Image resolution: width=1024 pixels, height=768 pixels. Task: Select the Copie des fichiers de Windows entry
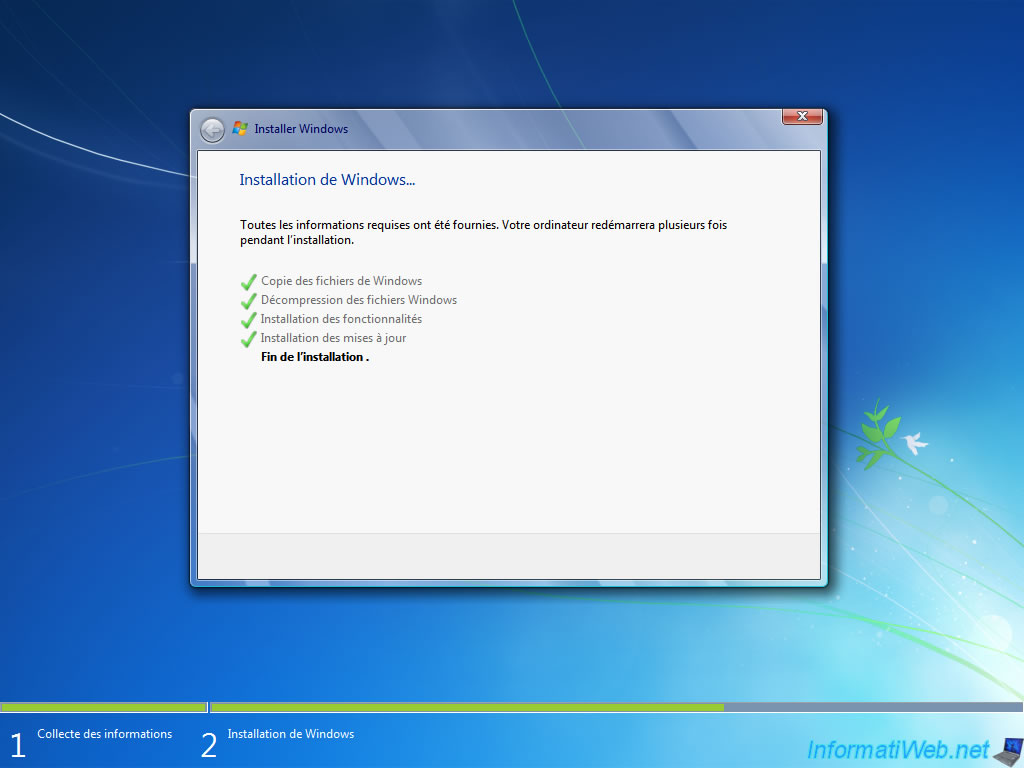(341, 281)
